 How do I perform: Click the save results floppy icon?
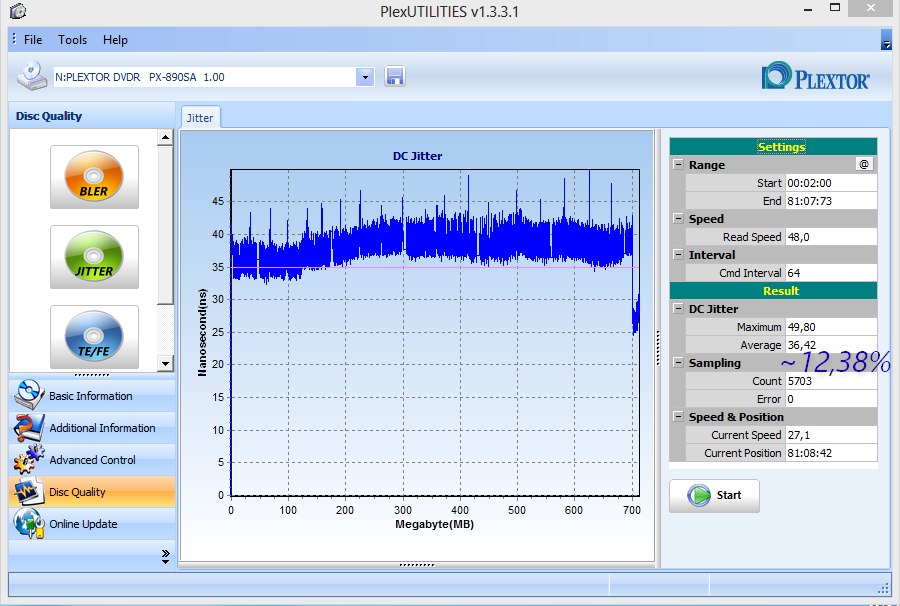[394, 76]
